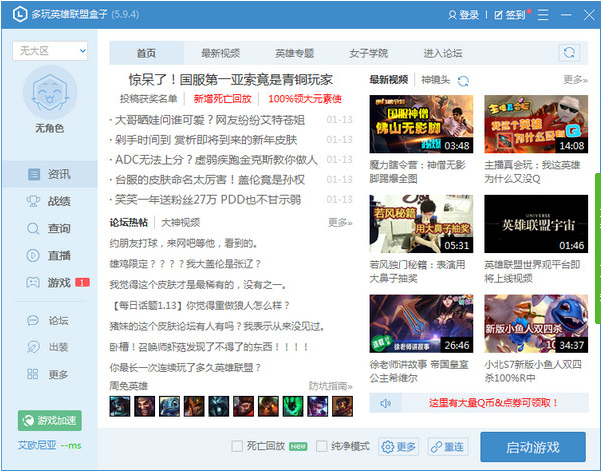601x472 pixels.
Task: Switch to the 英雄专题 tab
Action: (x=294, y=53)
